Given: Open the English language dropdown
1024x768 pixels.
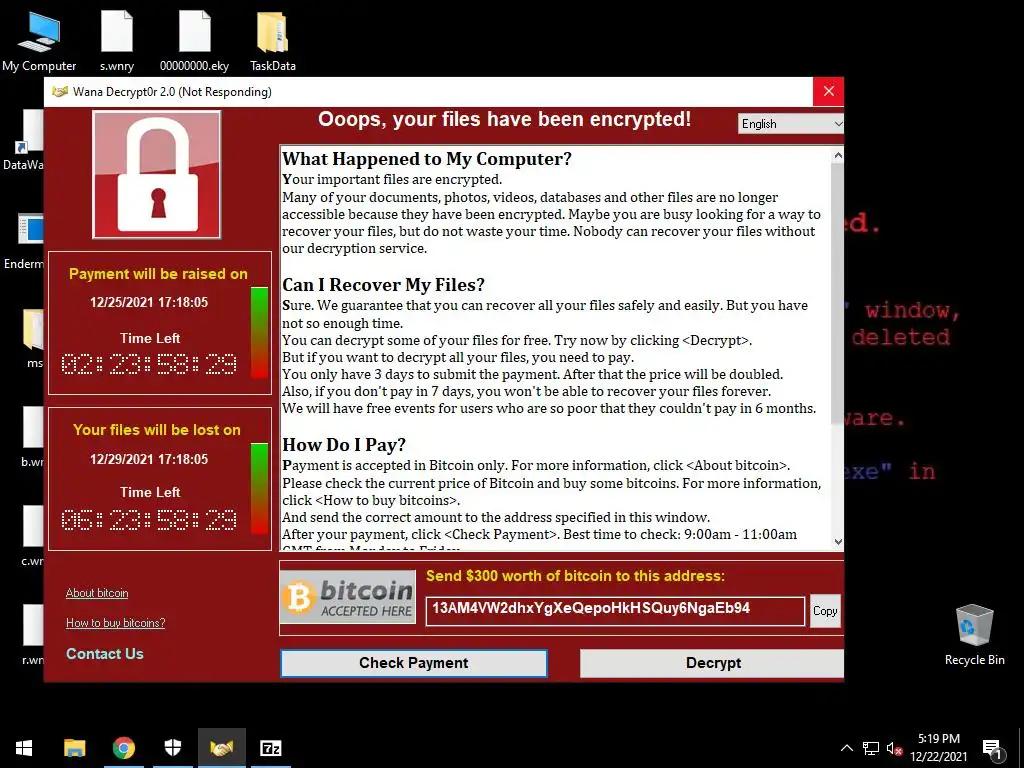Looking at the screenshot, I should coord(791,123).
